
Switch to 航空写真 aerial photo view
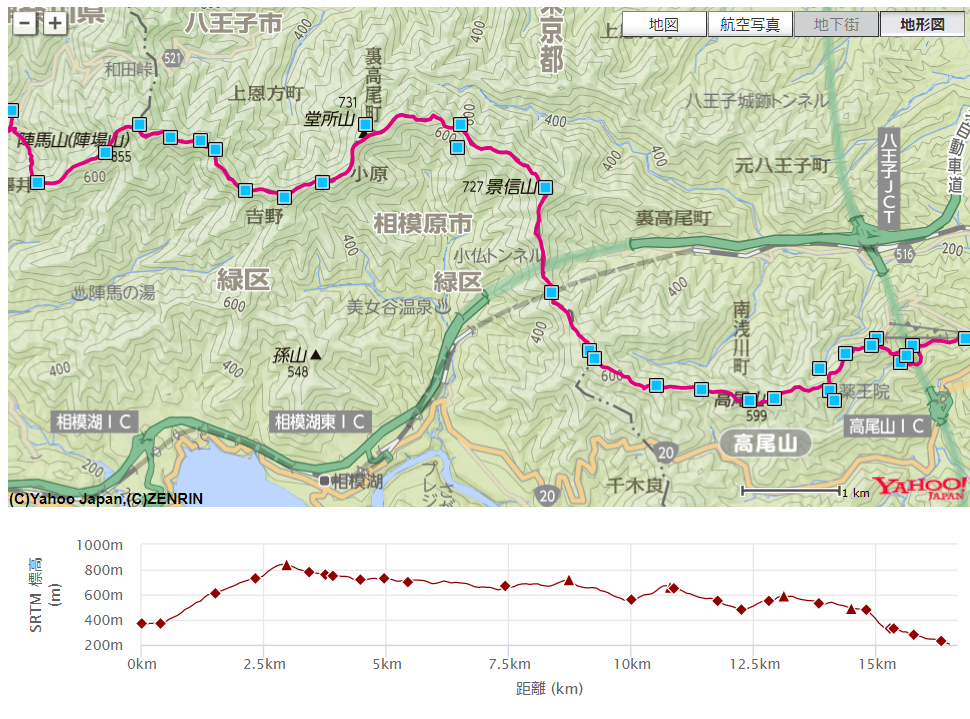point(750,24)
